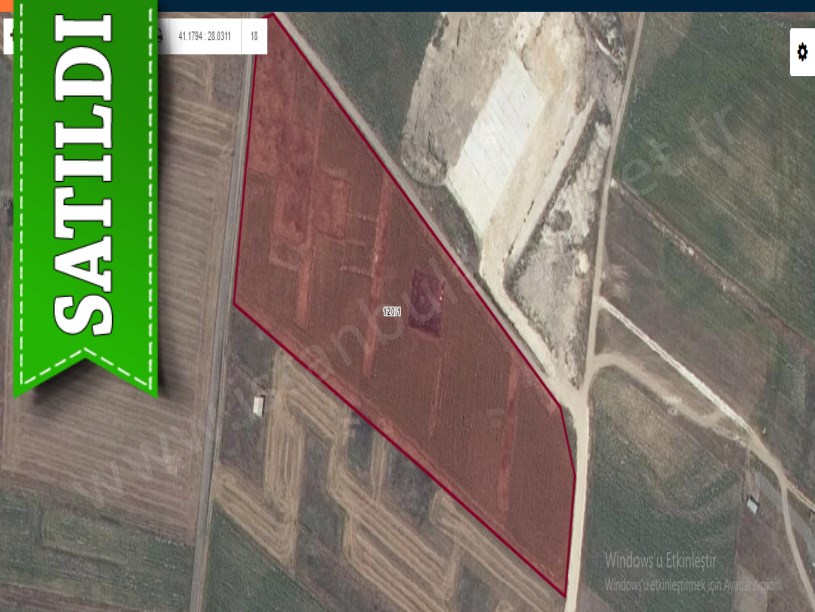Click the coordinates 41.1794 : 28.0311 field
815x612 pixels.
(x=204, y=37)
